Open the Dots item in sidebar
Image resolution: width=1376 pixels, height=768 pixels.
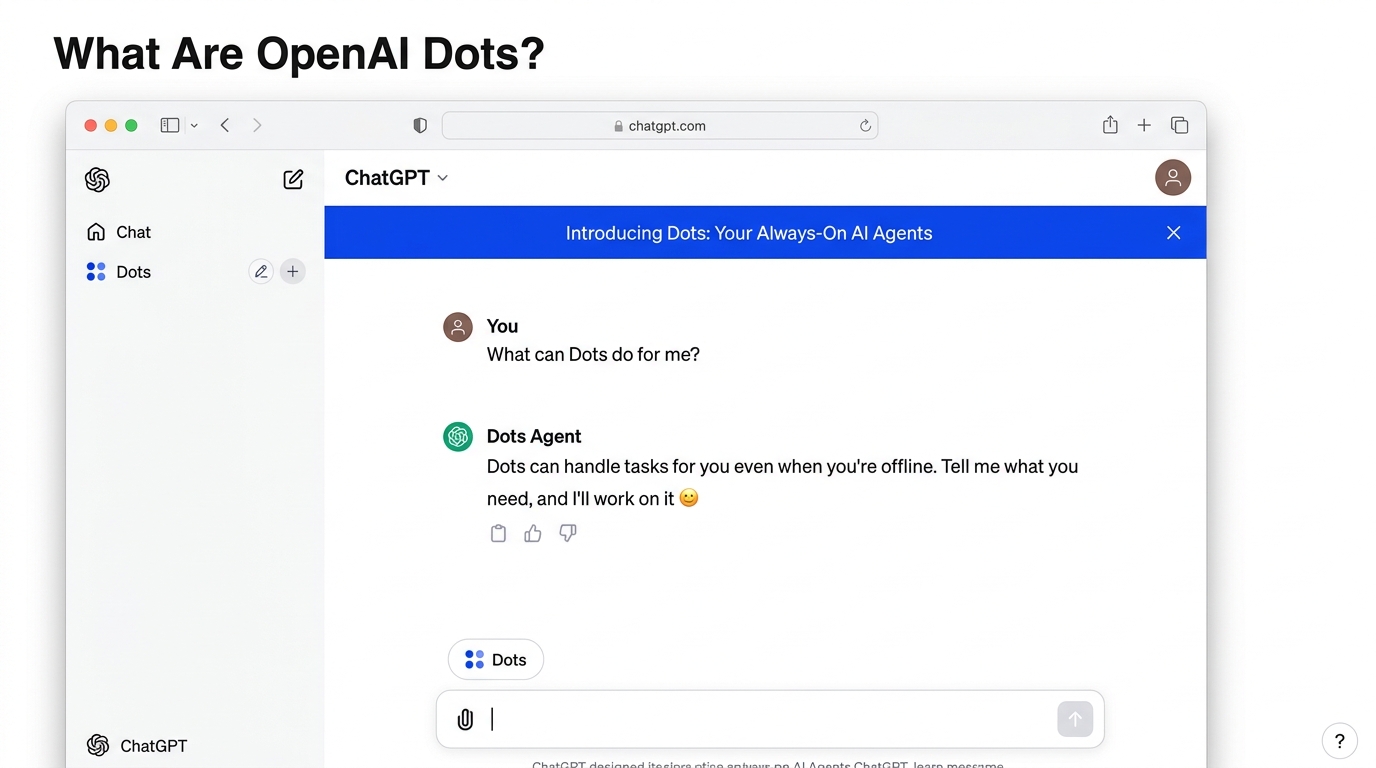pyautogui.click(x=119, y=272)
